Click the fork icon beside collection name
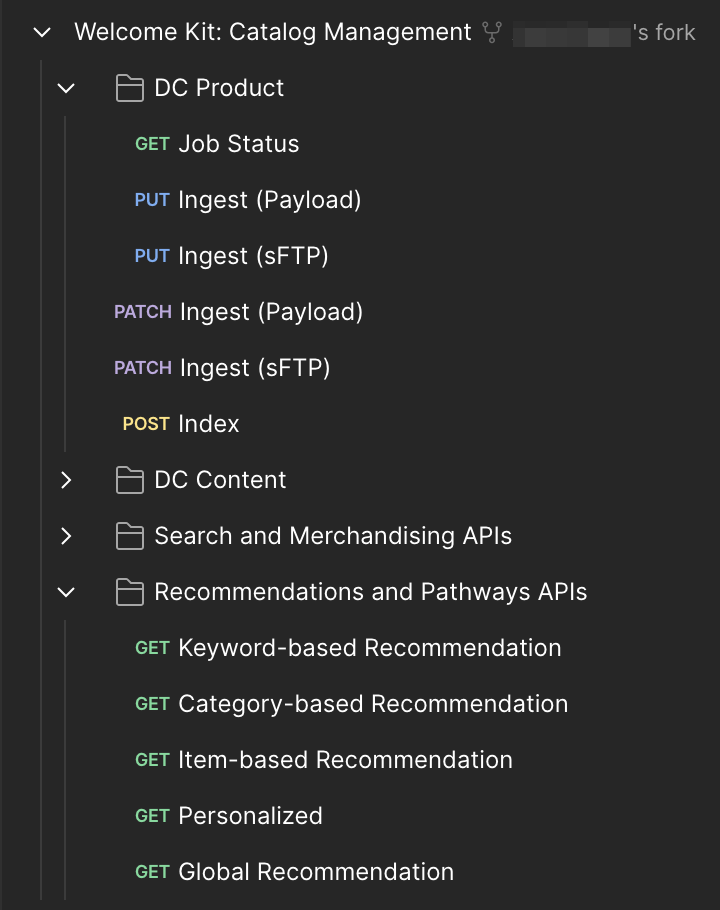 pyautogui.click(x=492, y=32)
